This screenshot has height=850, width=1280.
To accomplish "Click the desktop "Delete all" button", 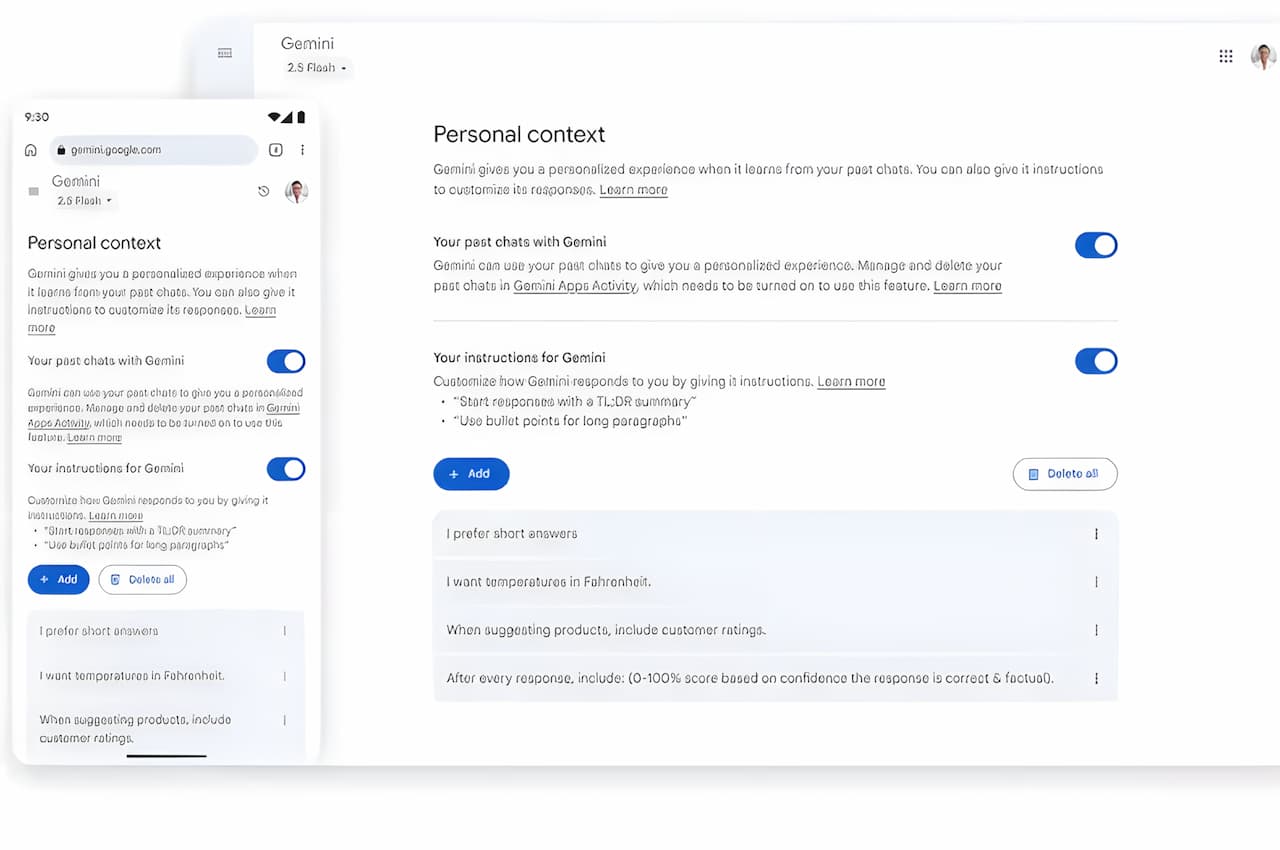I will (x=1064, y=474).
